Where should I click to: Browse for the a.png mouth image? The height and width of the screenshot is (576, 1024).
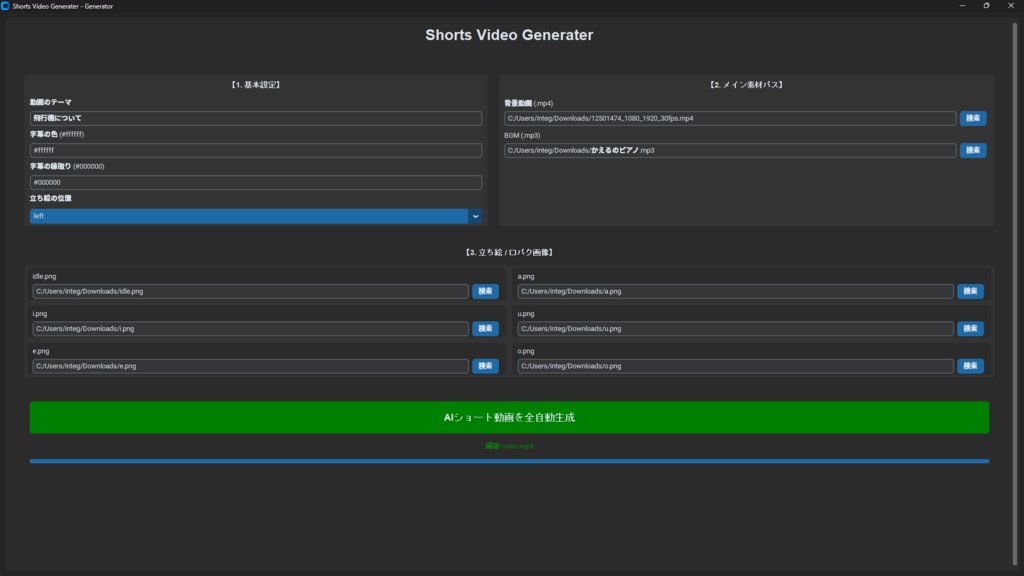(x=969, y=291)
